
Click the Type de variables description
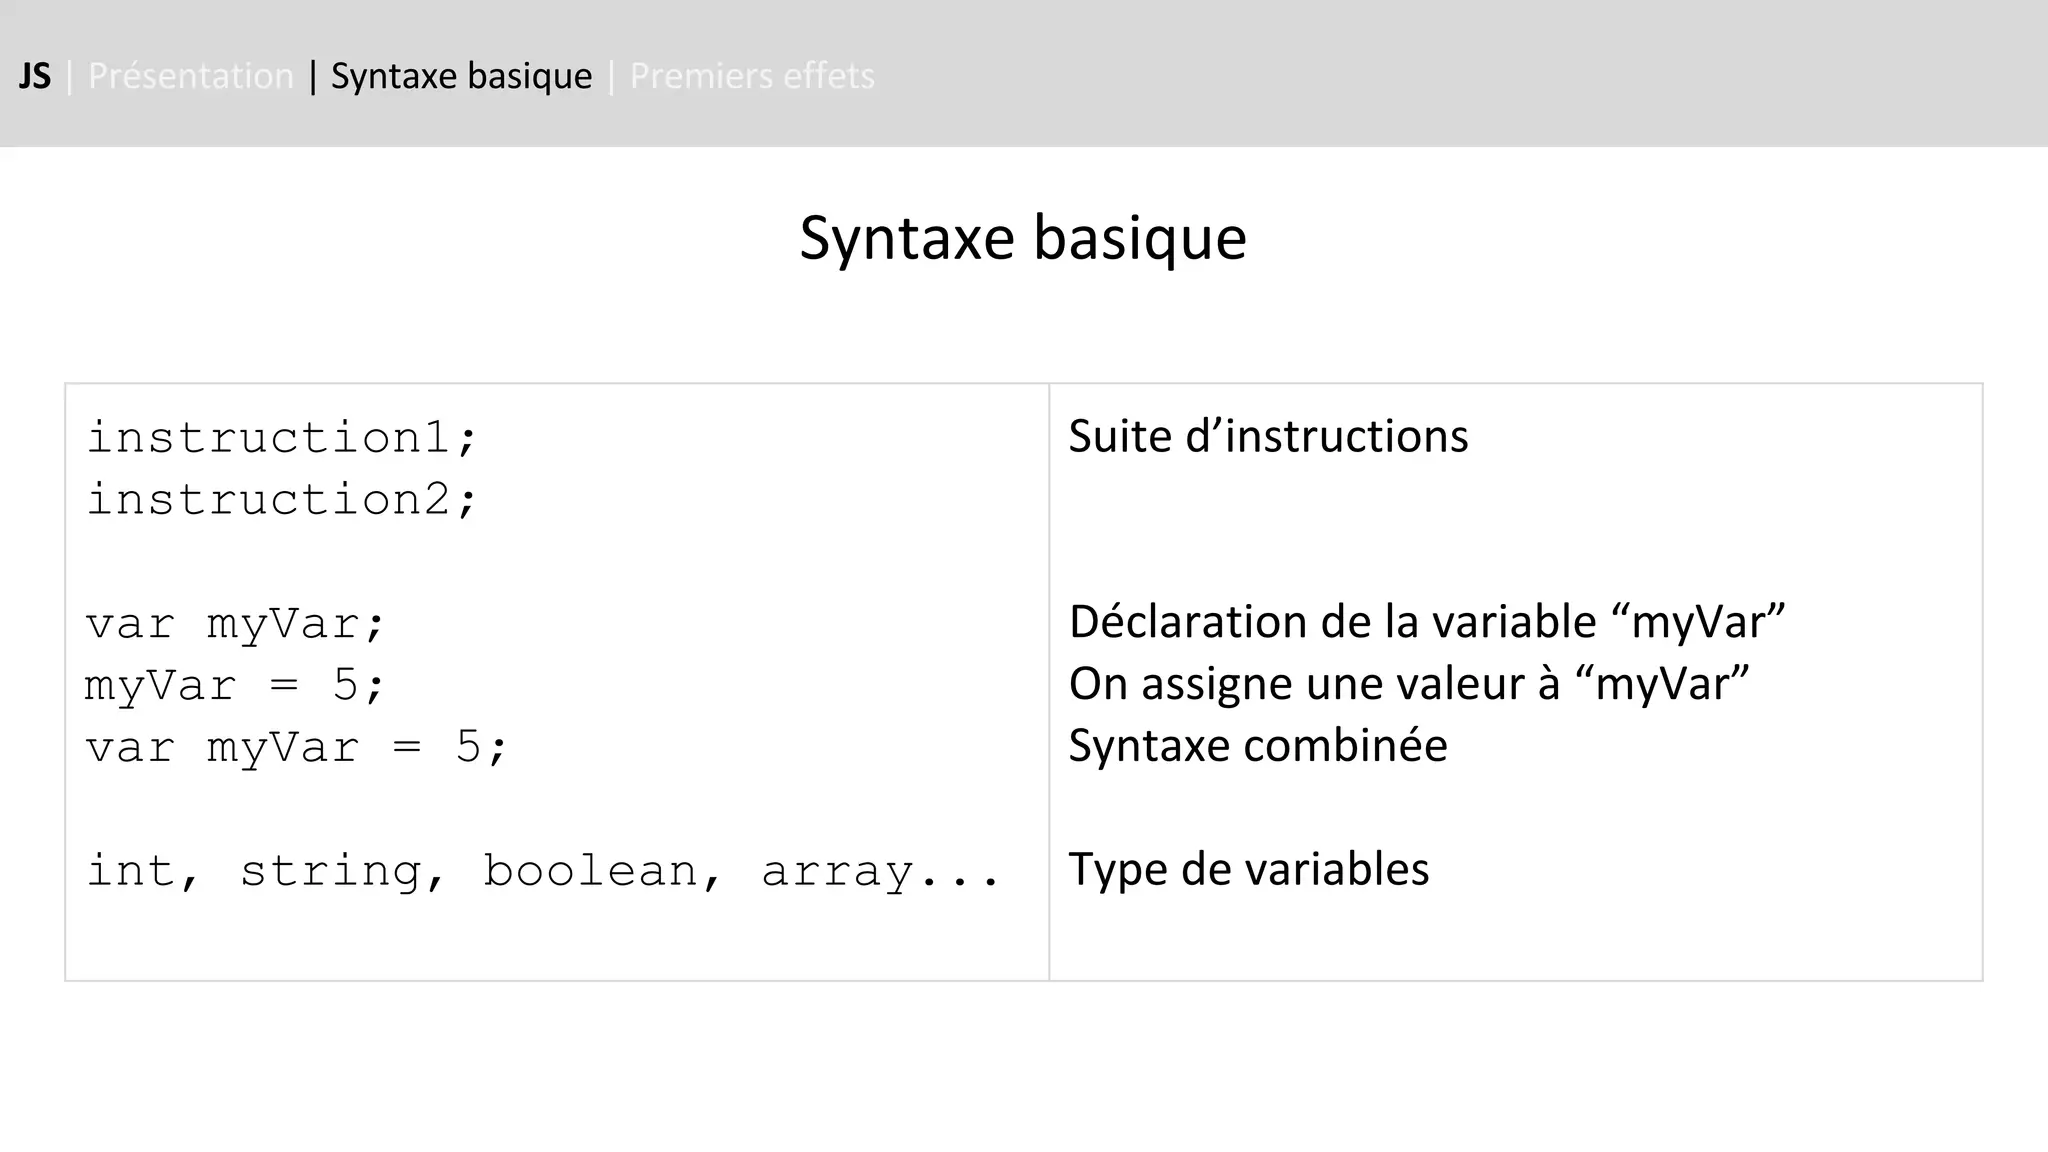click(x=1249, y=869)
